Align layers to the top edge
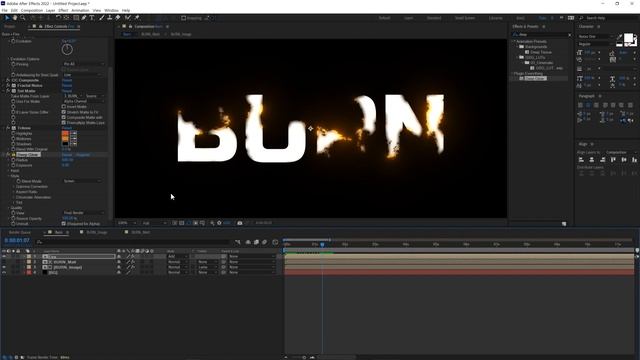640x360 pixels. [613, 160]
